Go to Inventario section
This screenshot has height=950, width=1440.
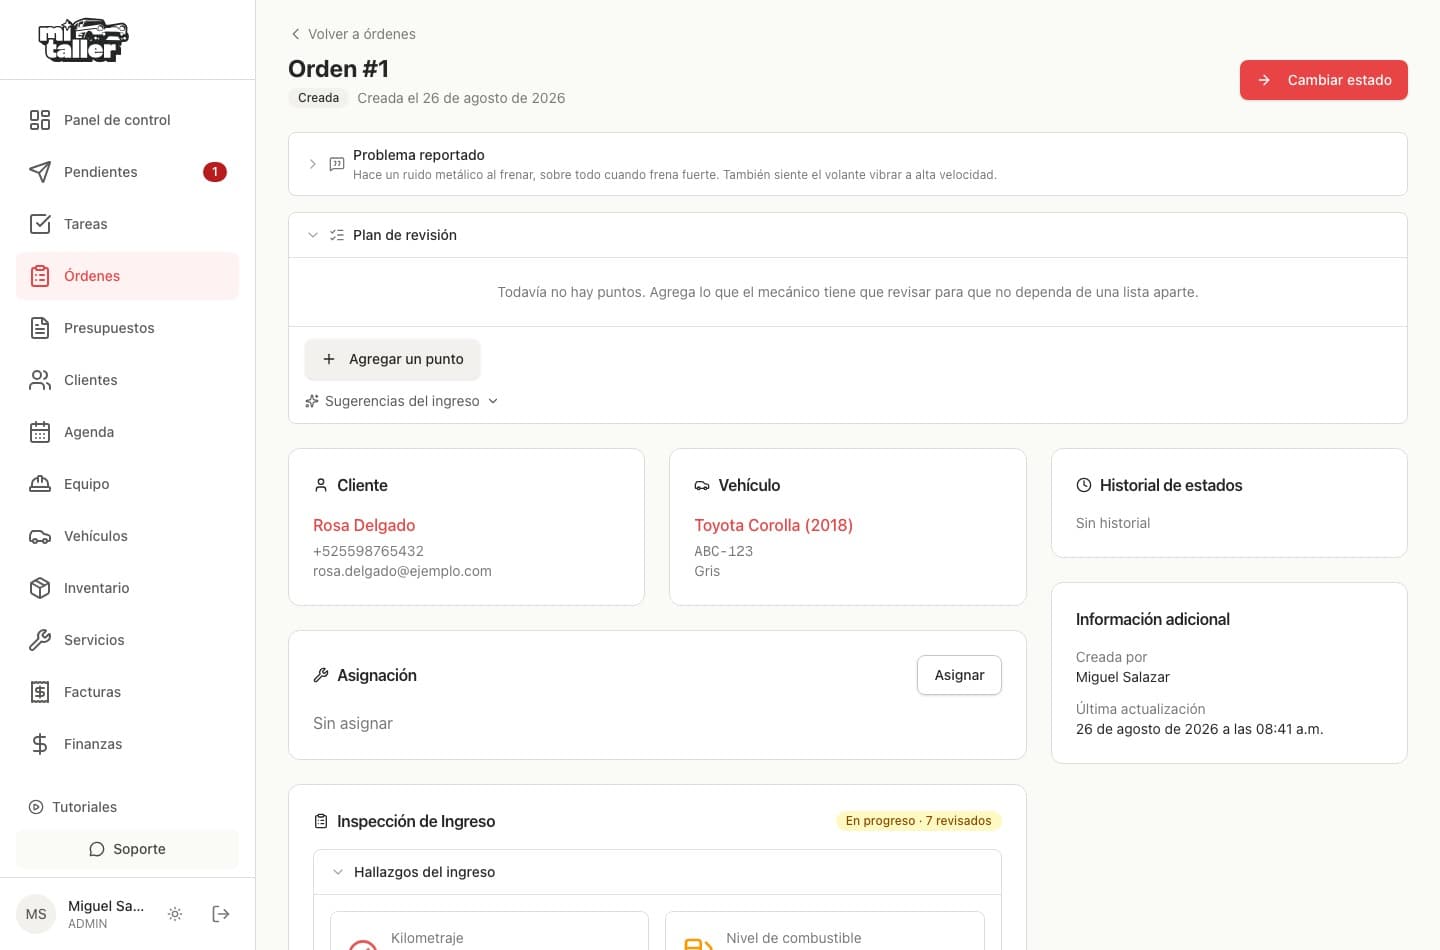[x=127, y=588]
